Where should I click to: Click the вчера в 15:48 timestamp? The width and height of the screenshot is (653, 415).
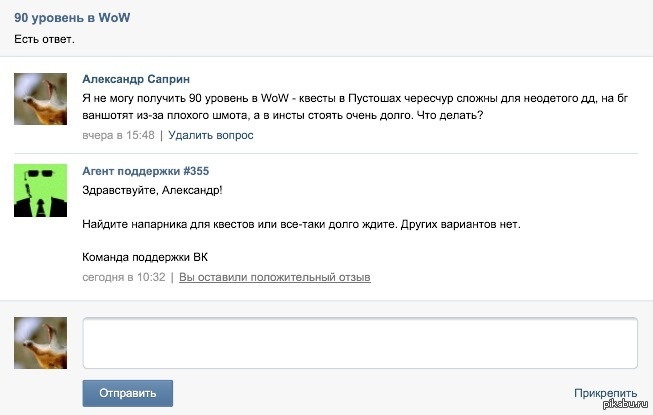(x=118, y=135)
